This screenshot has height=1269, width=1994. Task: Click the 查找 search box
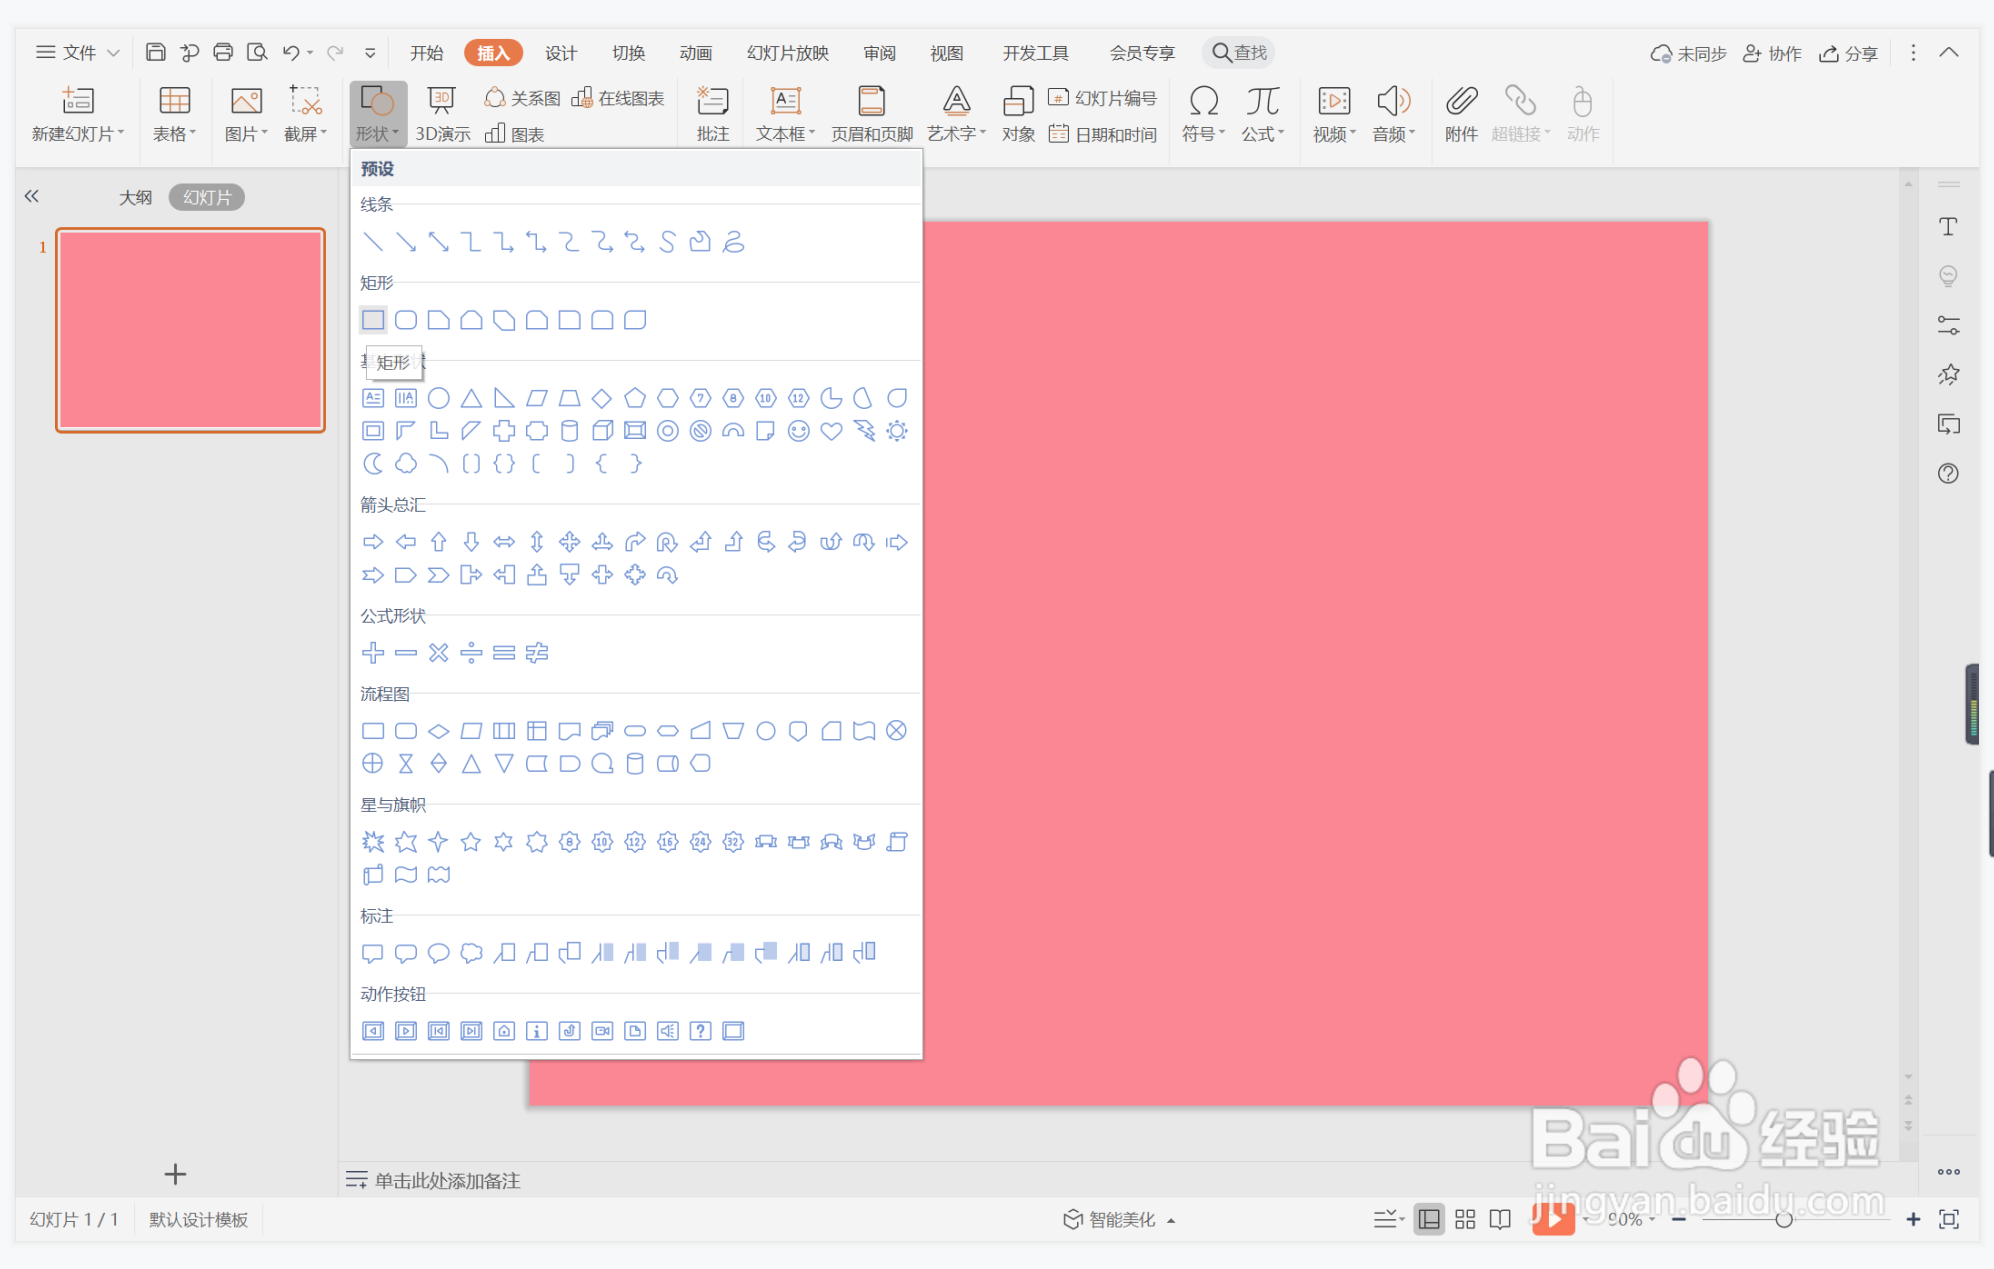click(x=1240, y=52)
